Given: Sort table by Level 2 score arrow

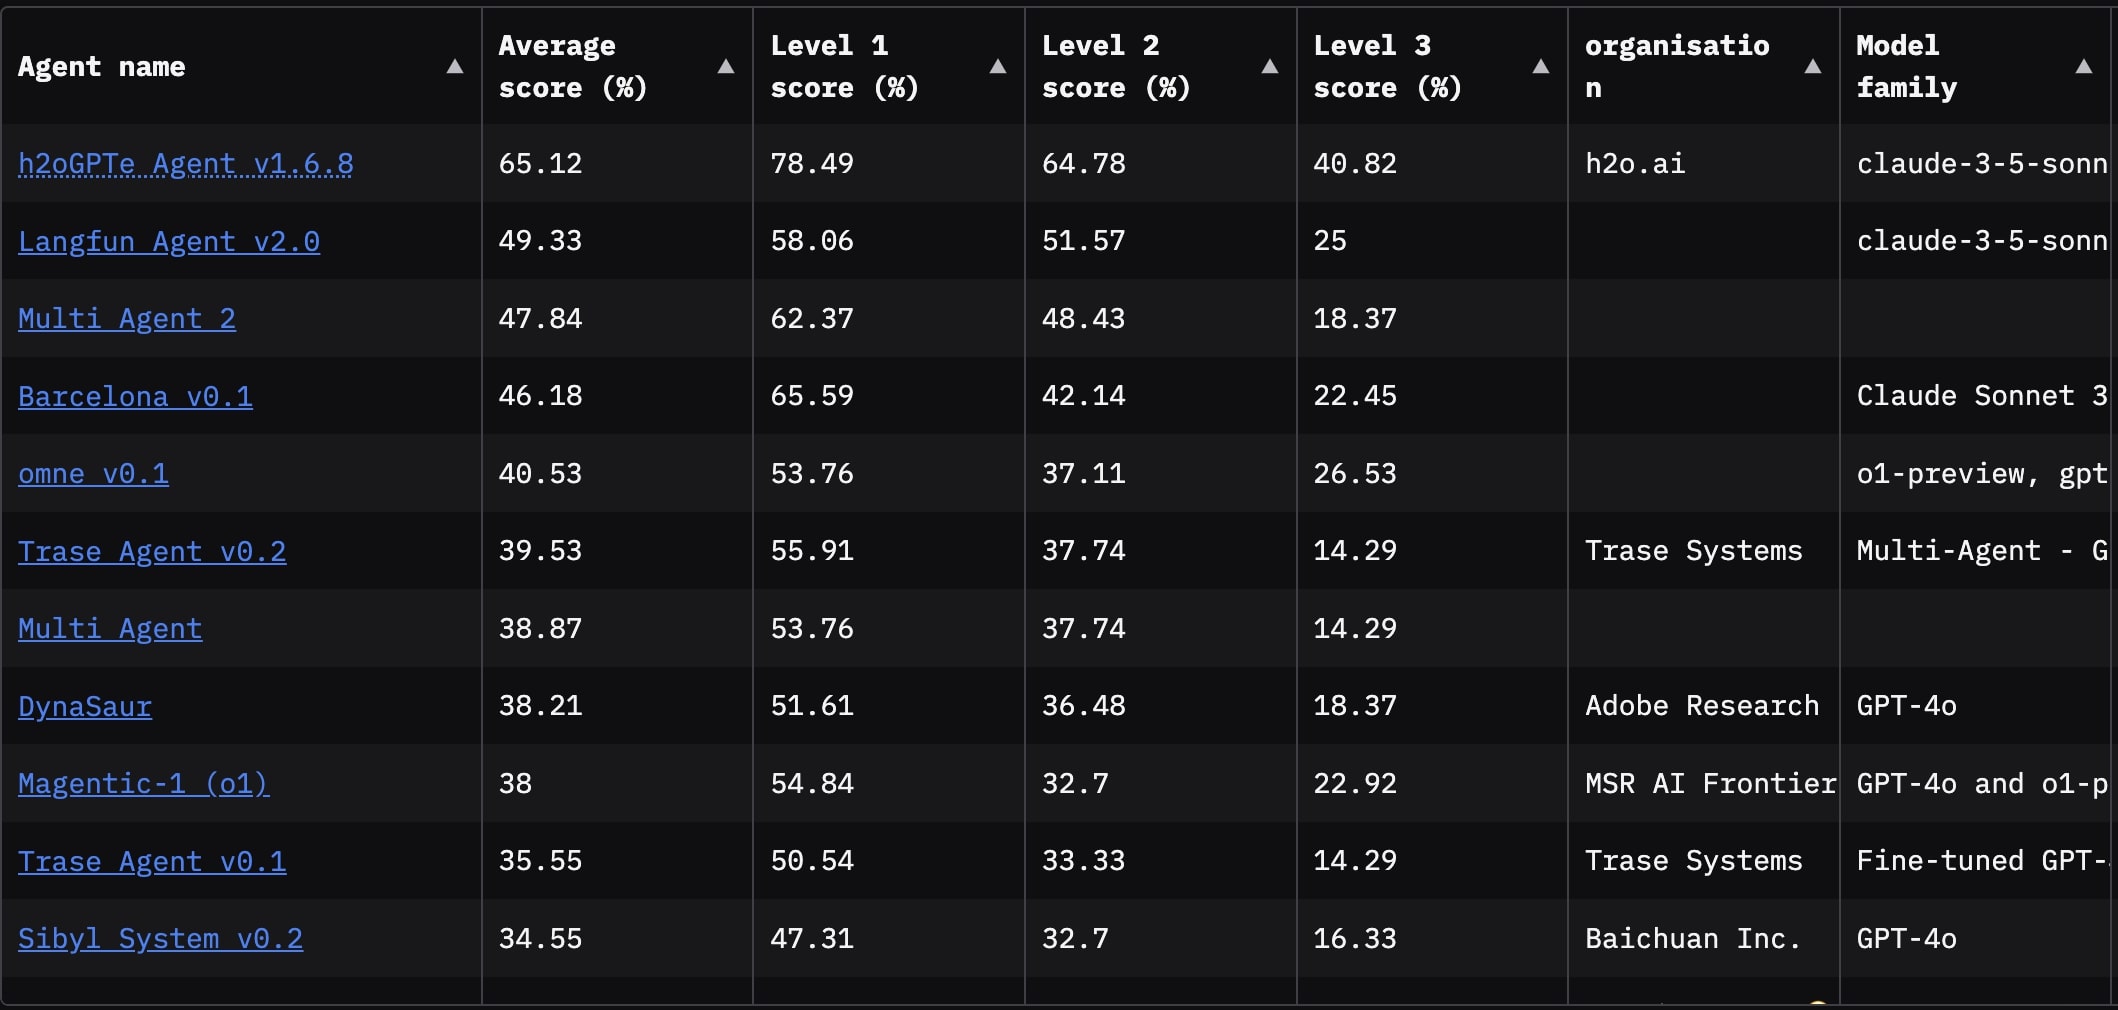Looking at the screenshot, I should point(1269,67).
